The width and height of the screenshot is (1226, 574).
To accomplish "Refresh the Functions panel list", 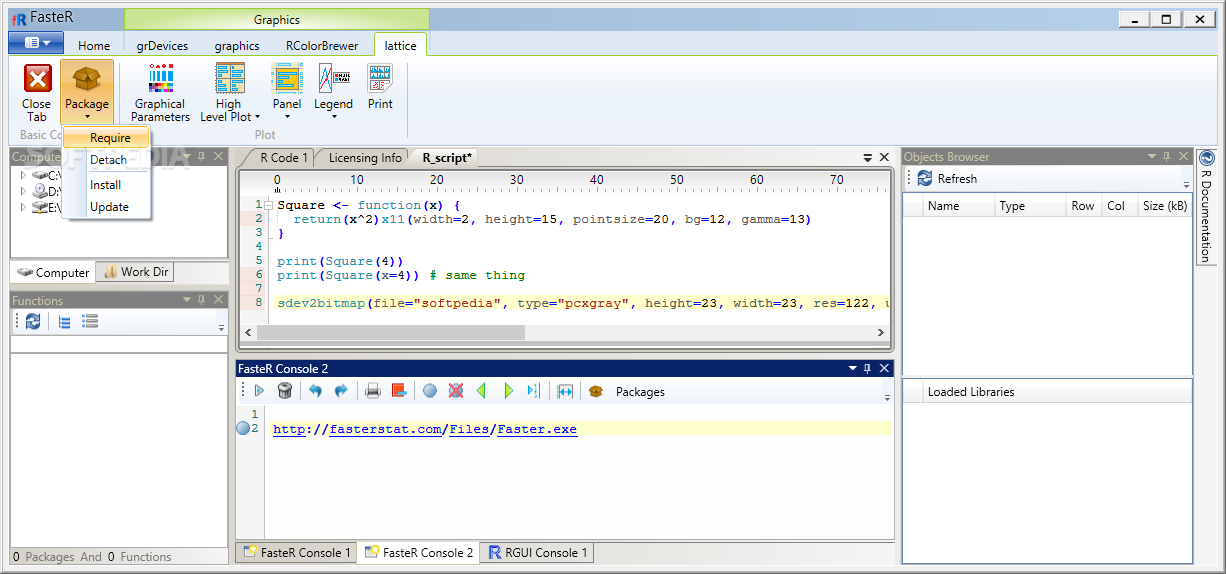I will point(34,322).
